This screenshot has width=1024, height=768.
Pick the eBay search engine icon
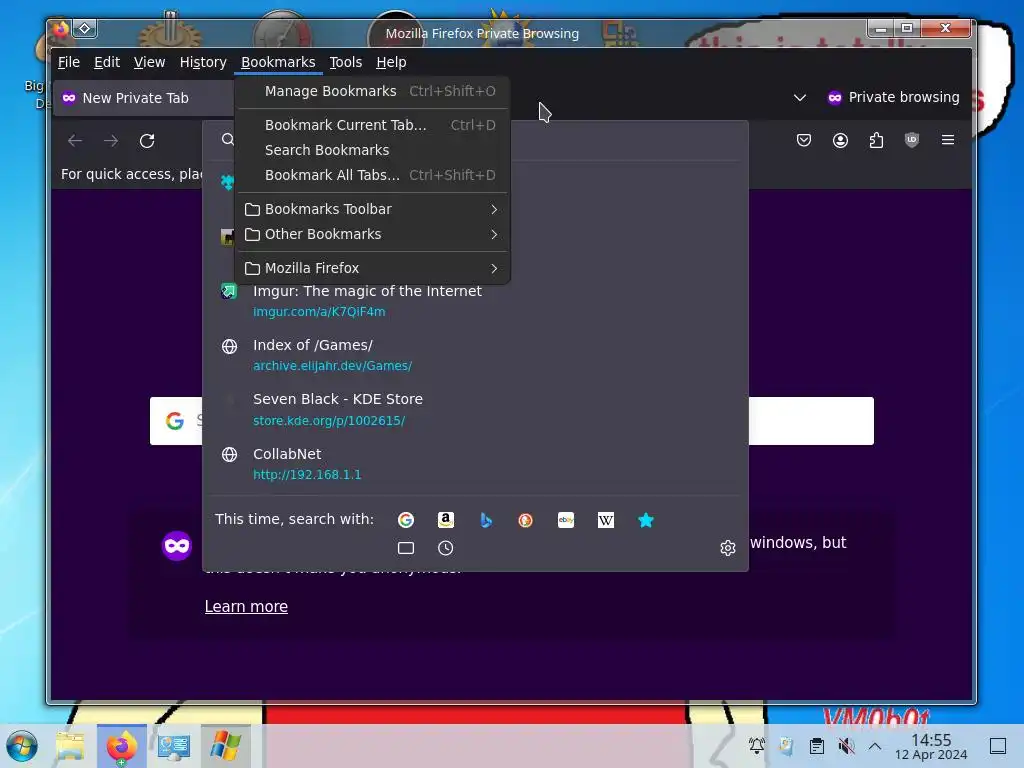566,520
